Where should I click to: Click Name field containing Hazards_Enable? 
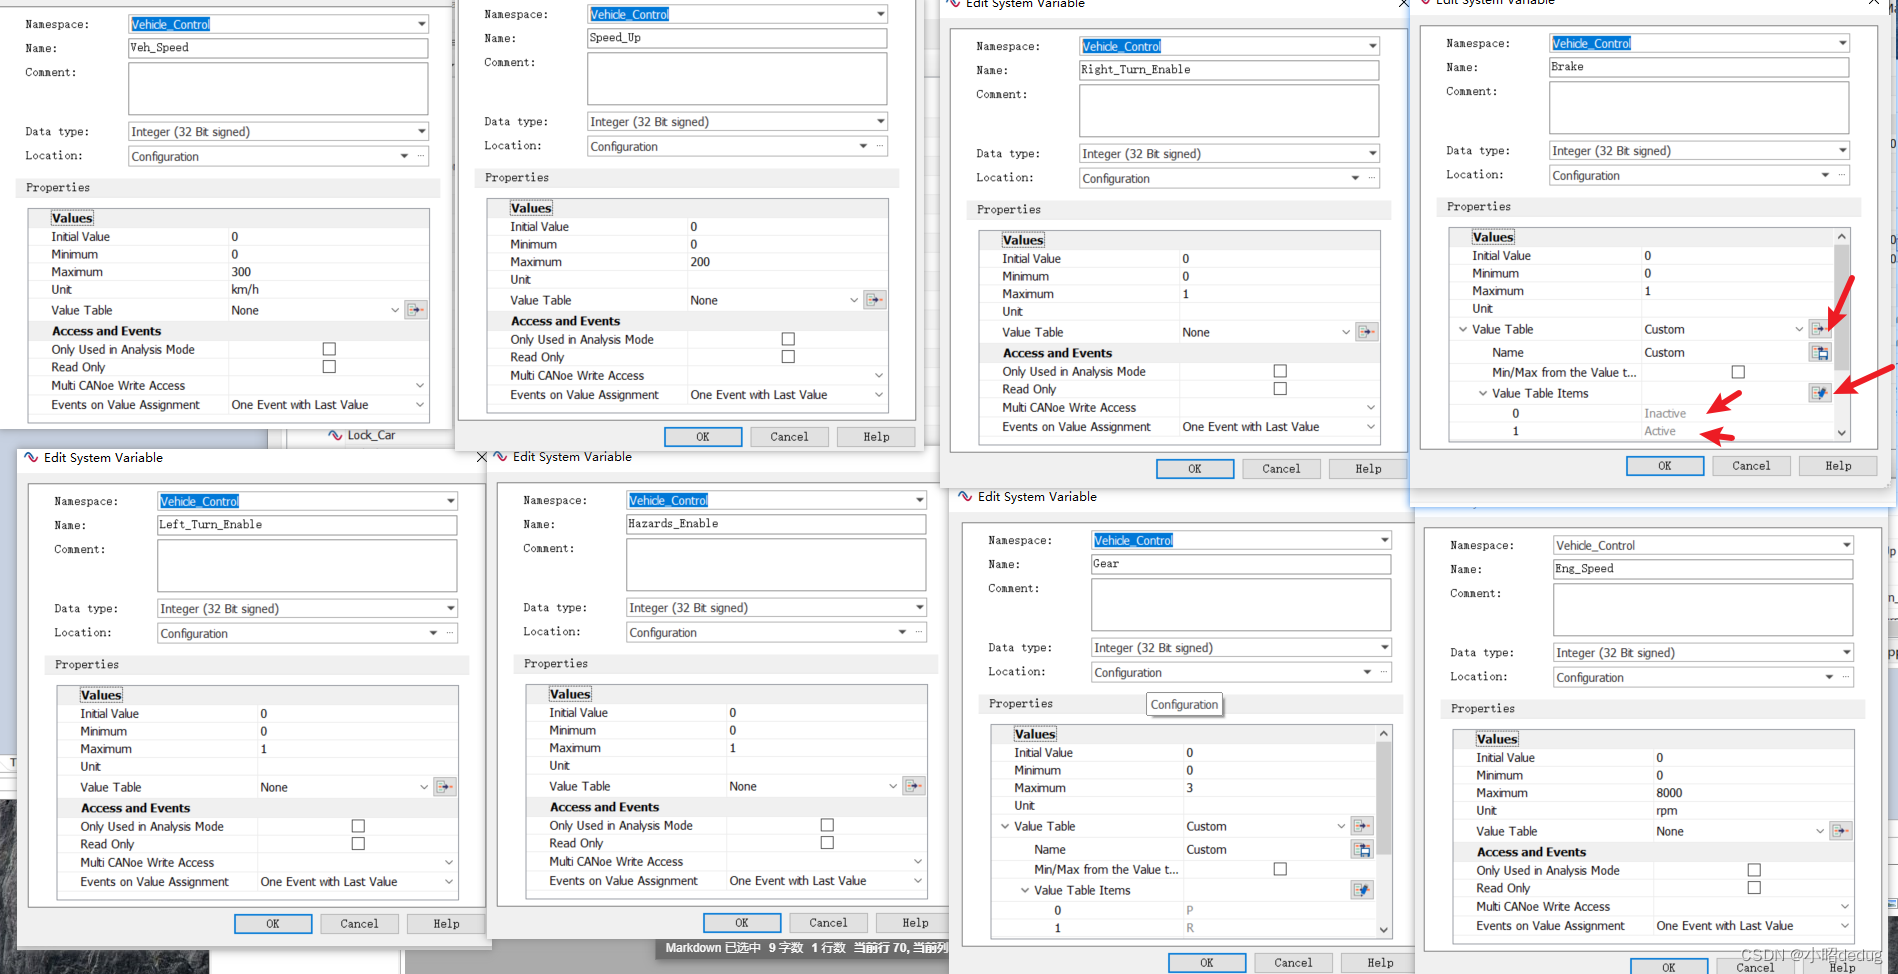point(776,524)
